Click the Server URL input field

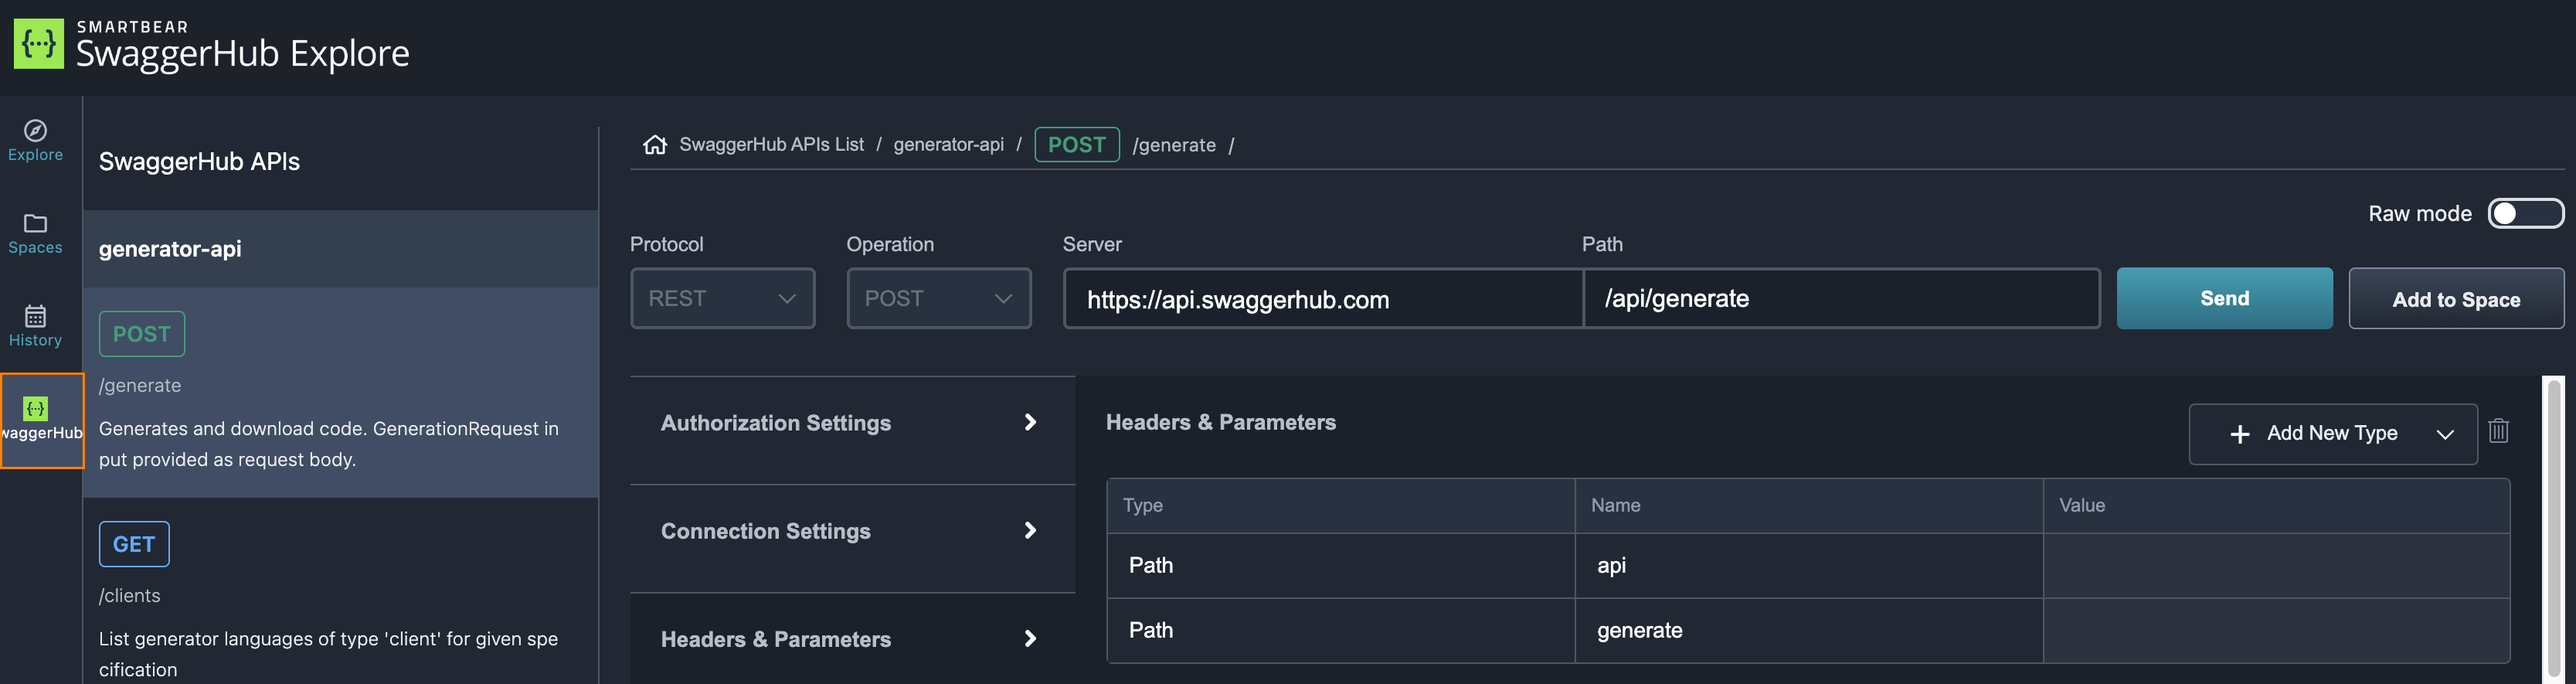pos(1323,298)
